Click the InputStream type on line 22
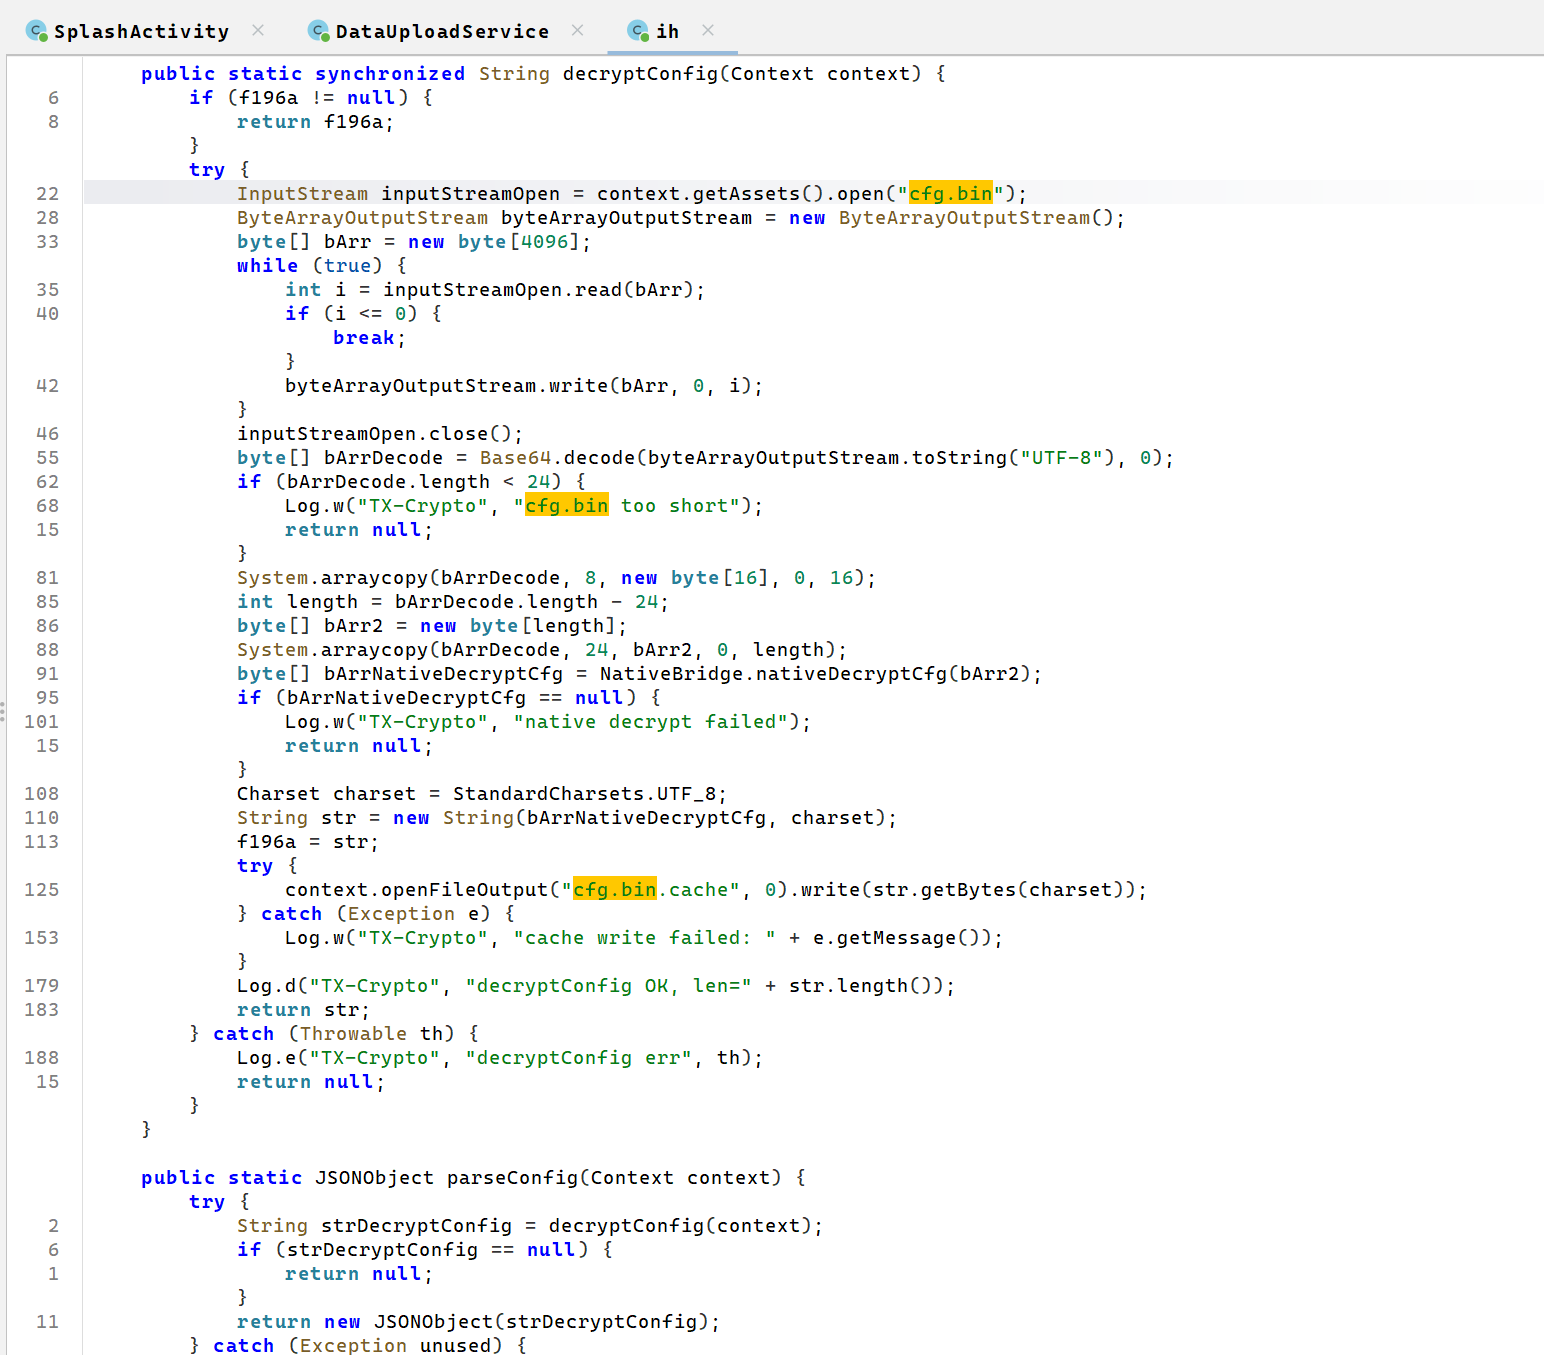1544x1355 pixels. [x=302, y=193]
